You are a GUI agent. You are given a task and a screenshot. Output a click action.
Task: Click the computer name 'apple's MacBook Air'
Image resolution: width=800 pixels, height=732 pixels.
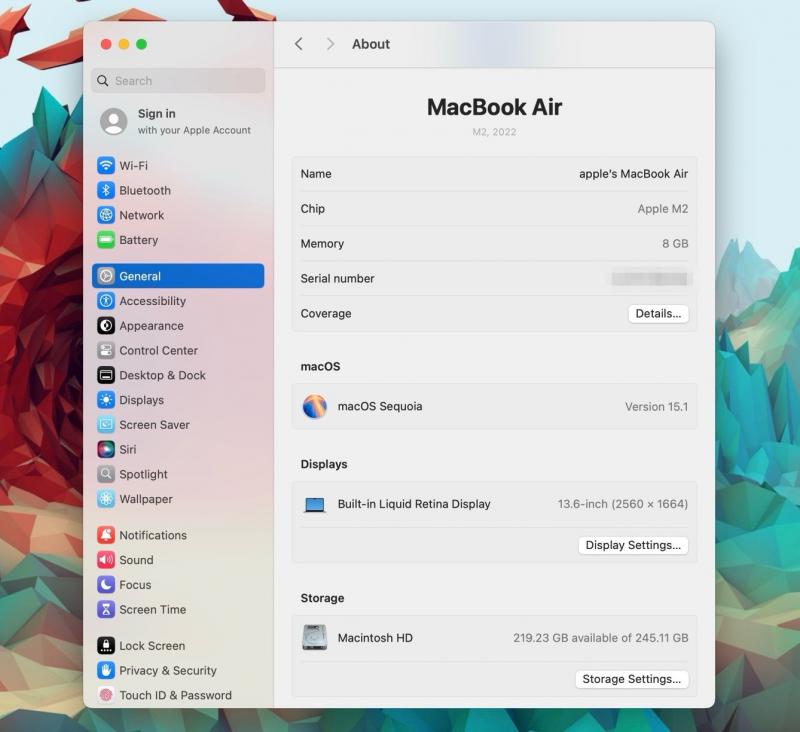pyautogui.click(x=633, y=174)
